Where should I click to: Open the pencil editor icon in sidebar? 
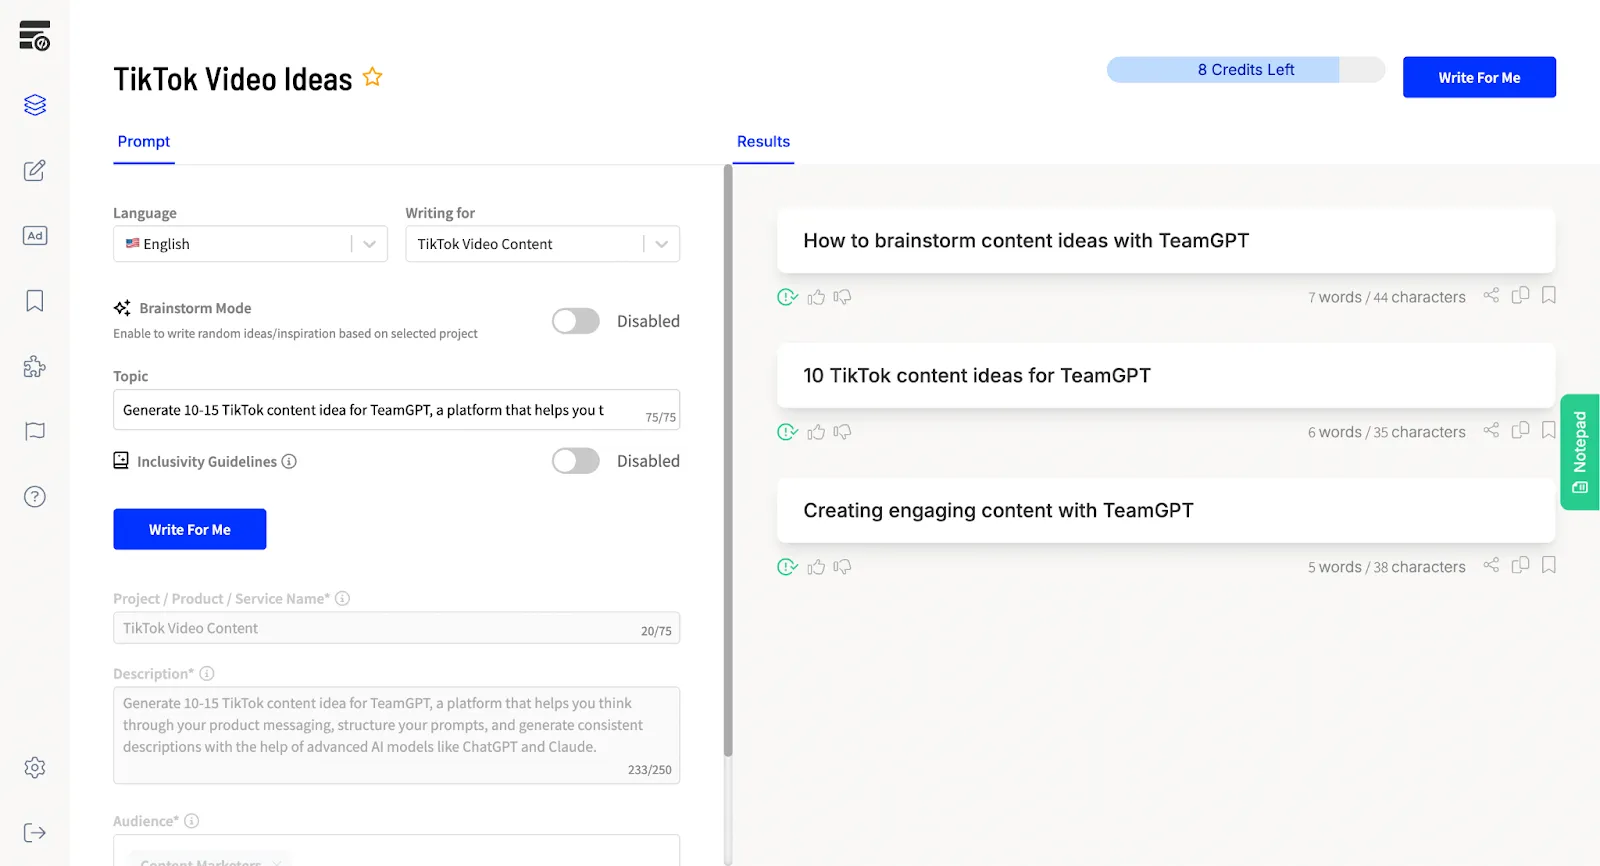pyautogui.click(x=35, y=170)
